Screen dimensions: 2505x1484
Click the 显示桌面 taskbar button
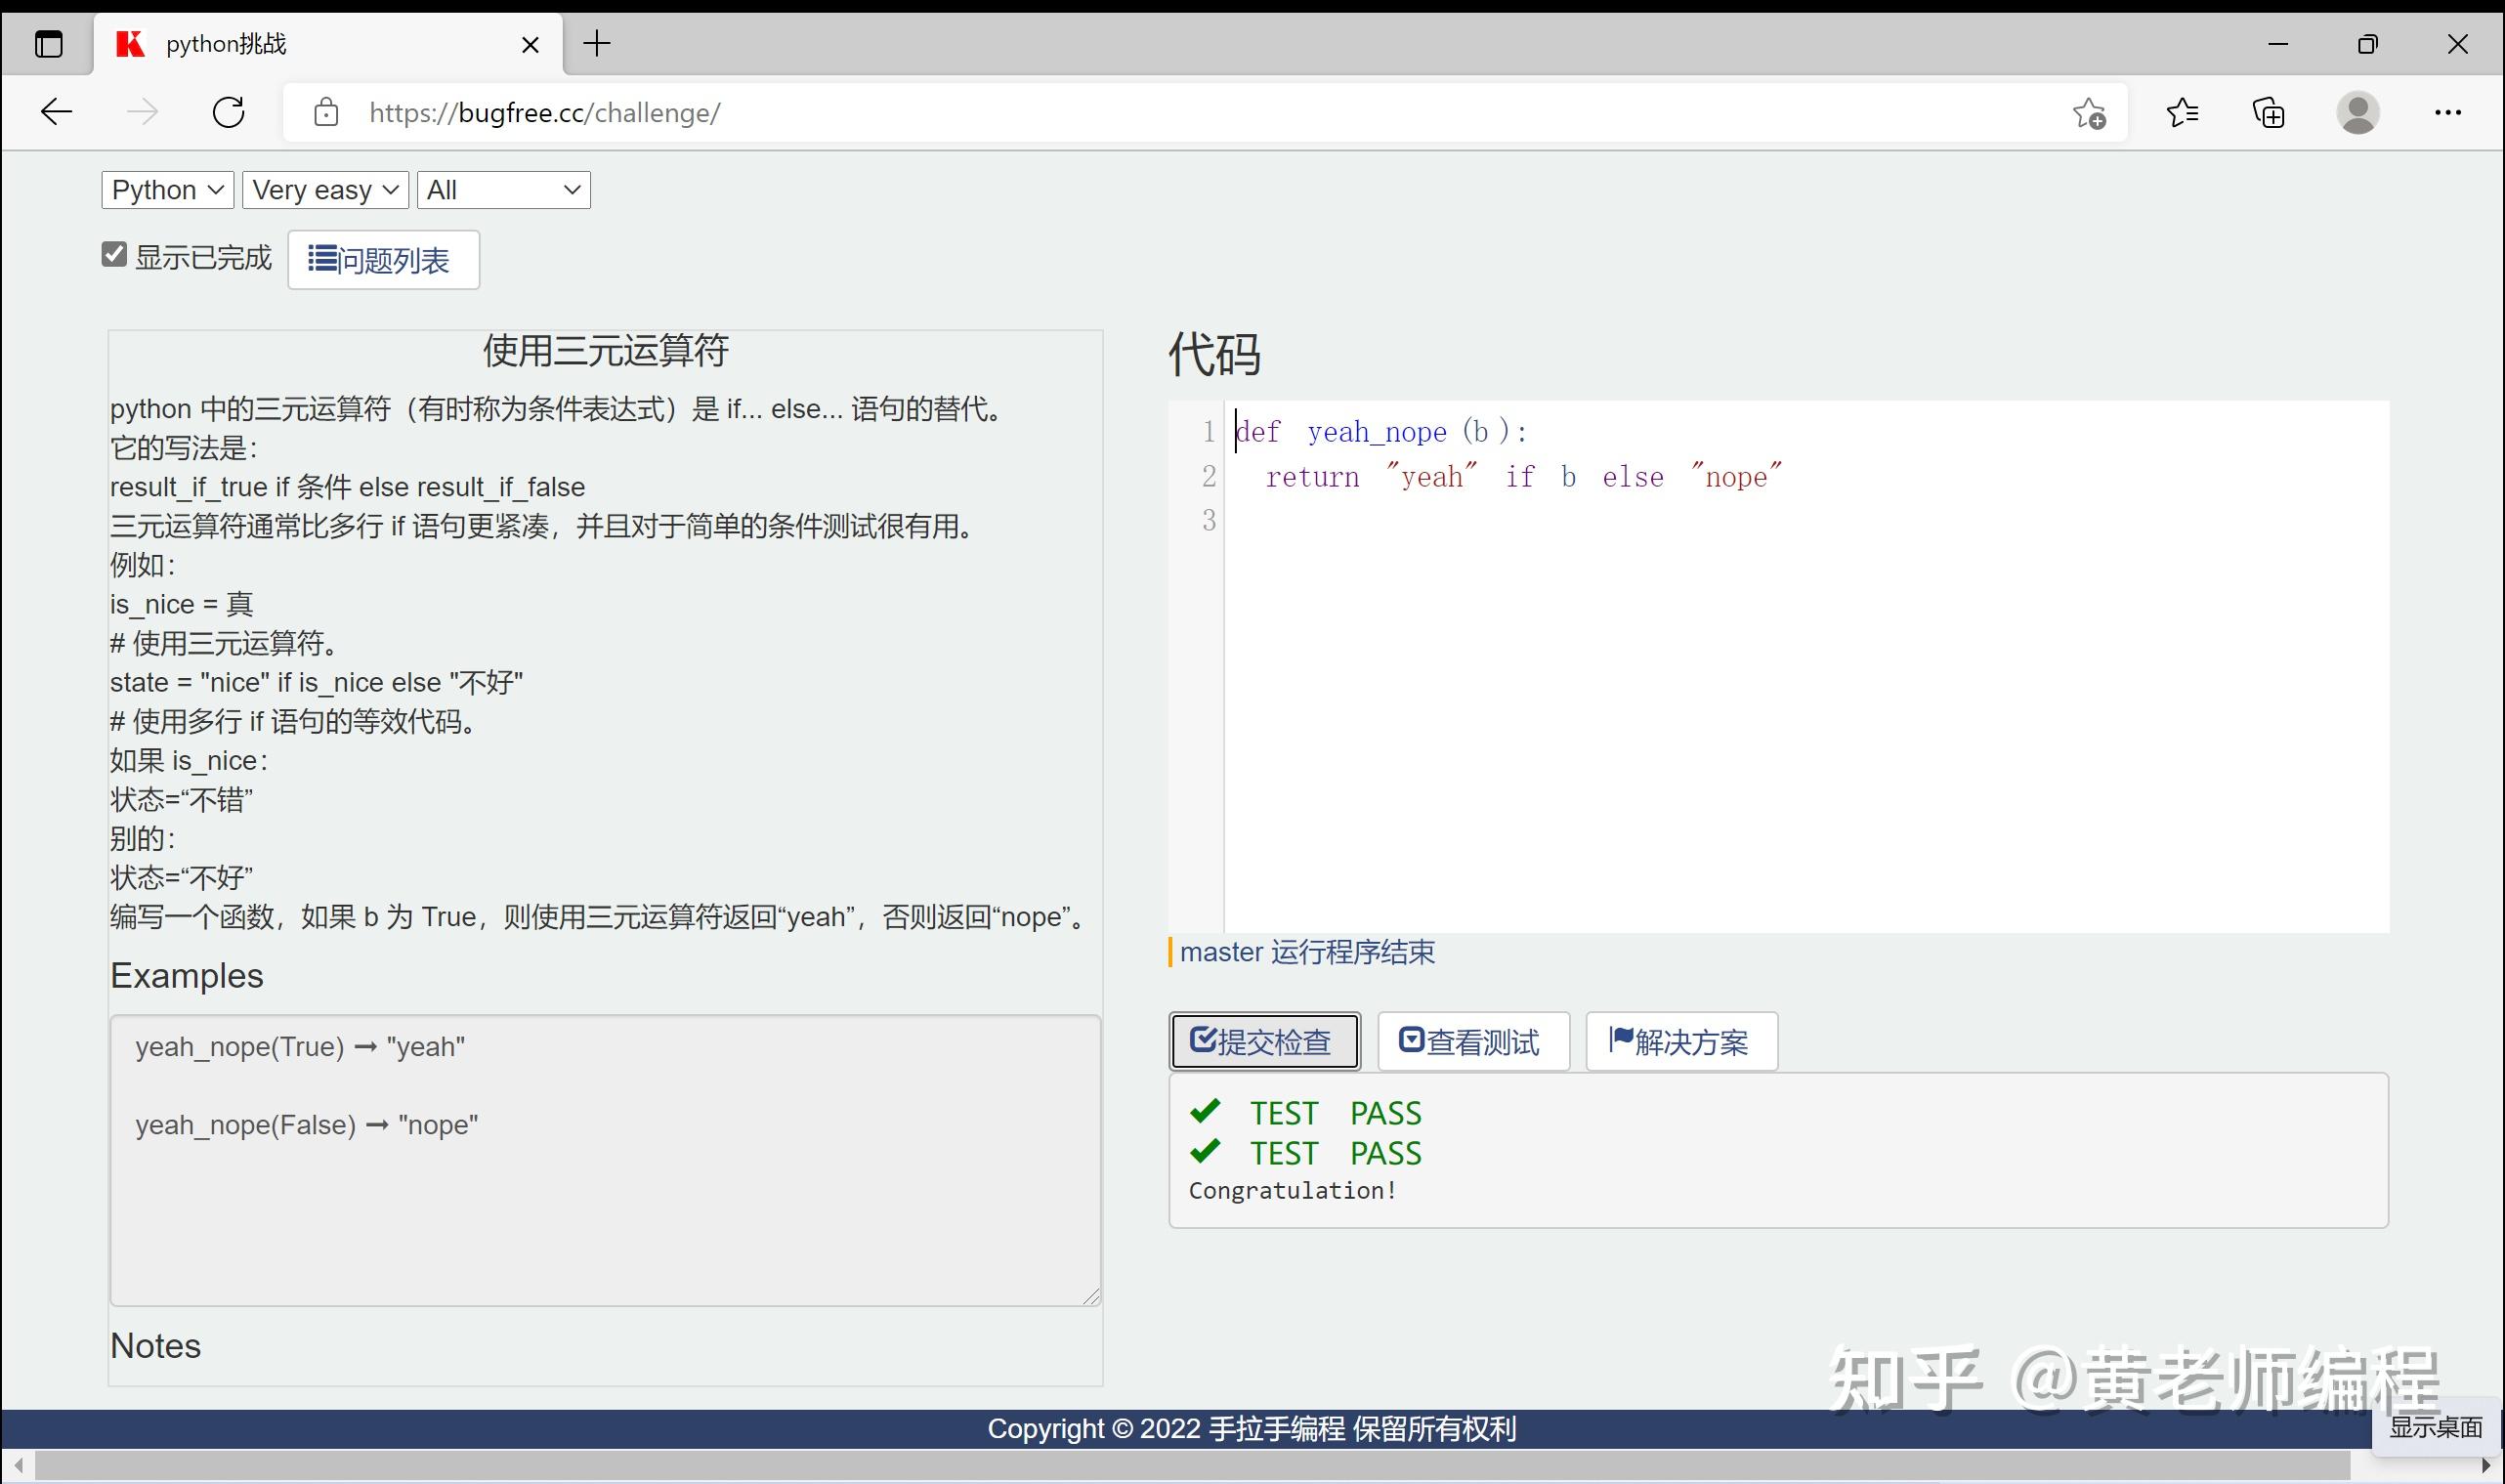[x=2437, y=1427]
